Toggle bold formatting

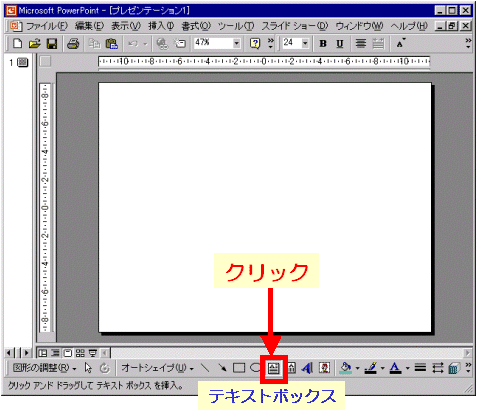pyautogui.click(x=323, y=44)
